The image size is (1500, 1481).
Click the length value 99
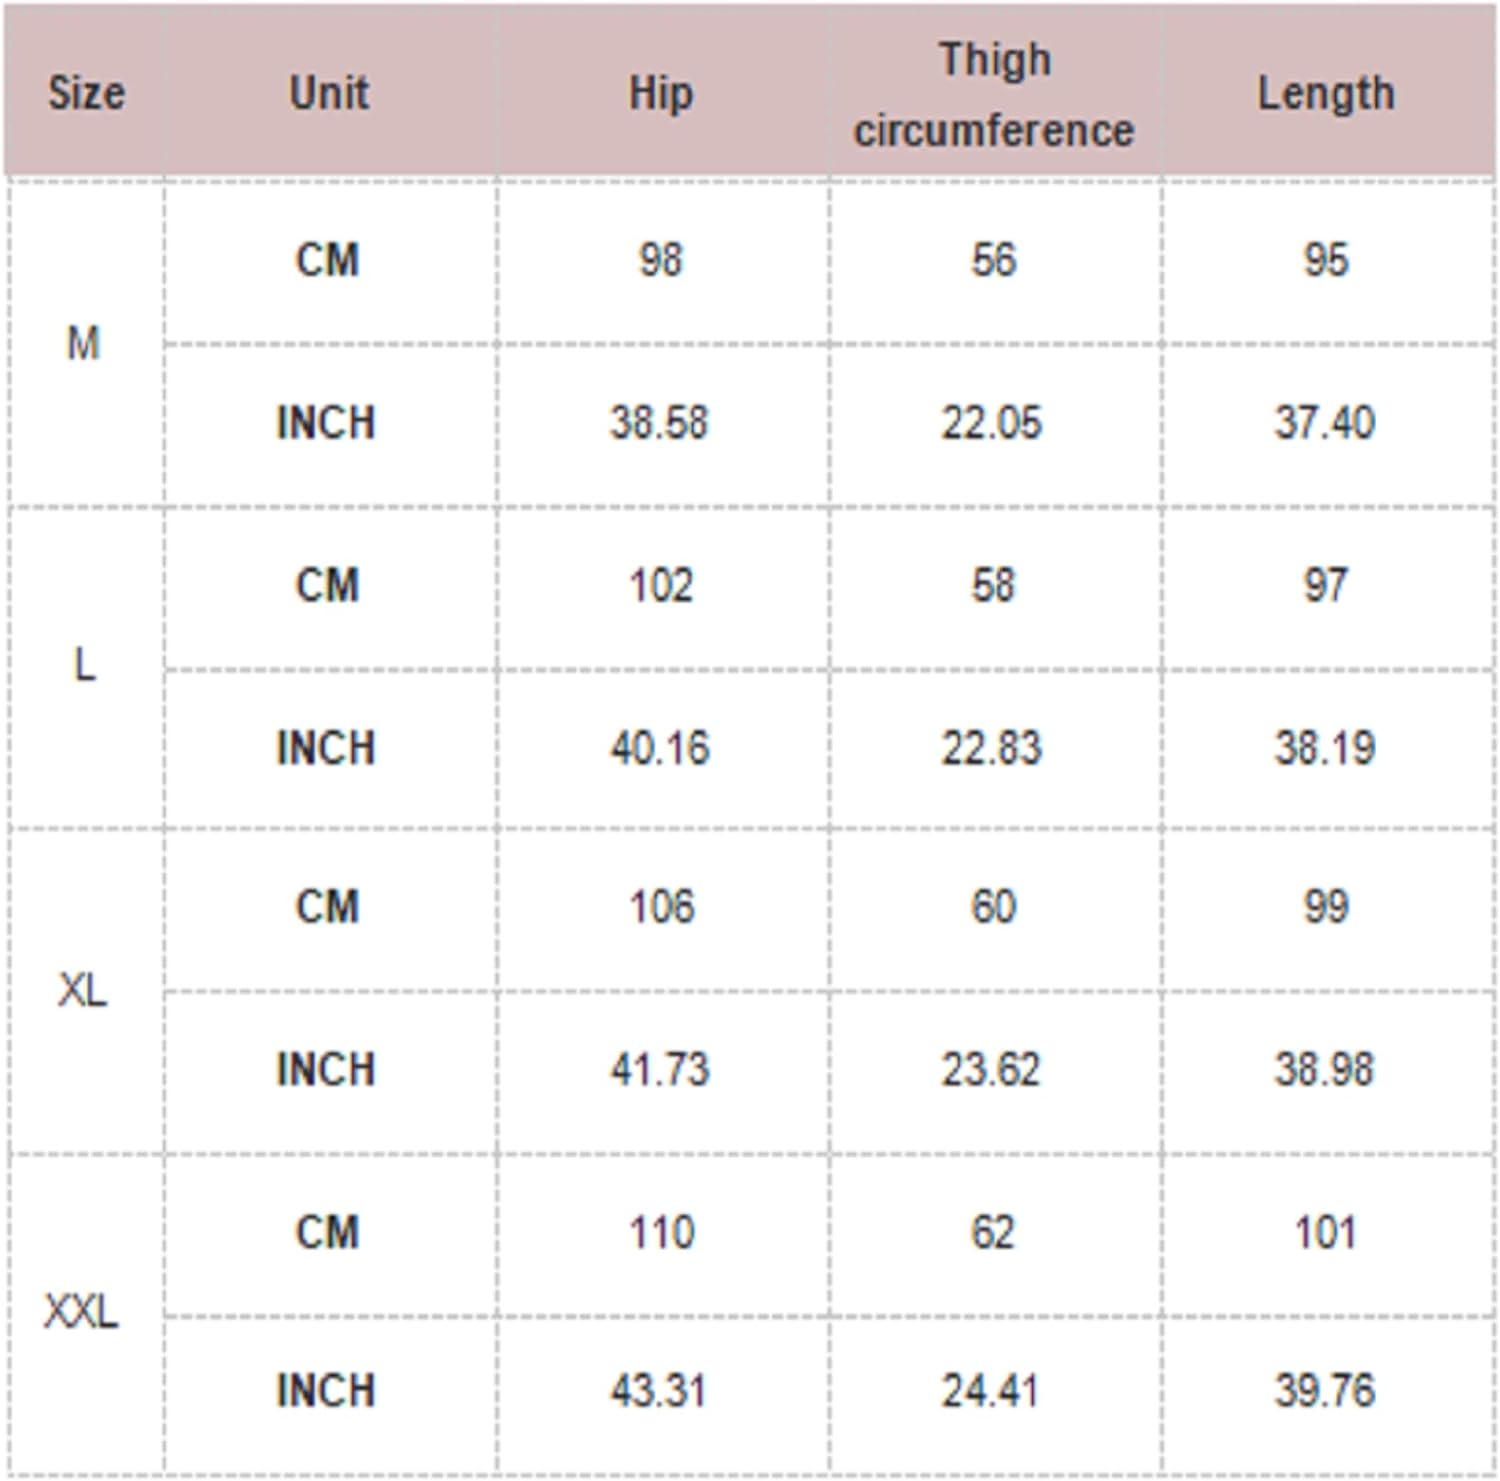point(1326,907)
